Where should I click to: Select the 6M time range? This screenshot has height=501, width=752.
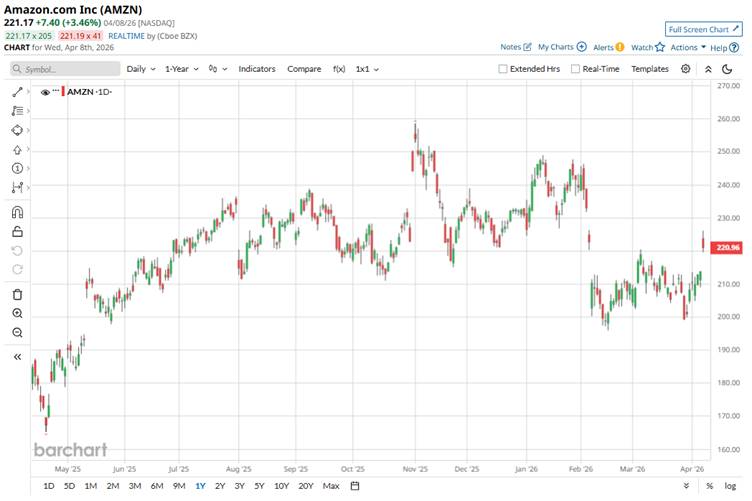157,486
